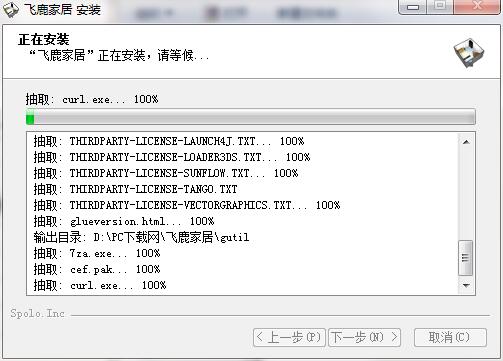Click the 正在安装 heading

coord(44,39)
